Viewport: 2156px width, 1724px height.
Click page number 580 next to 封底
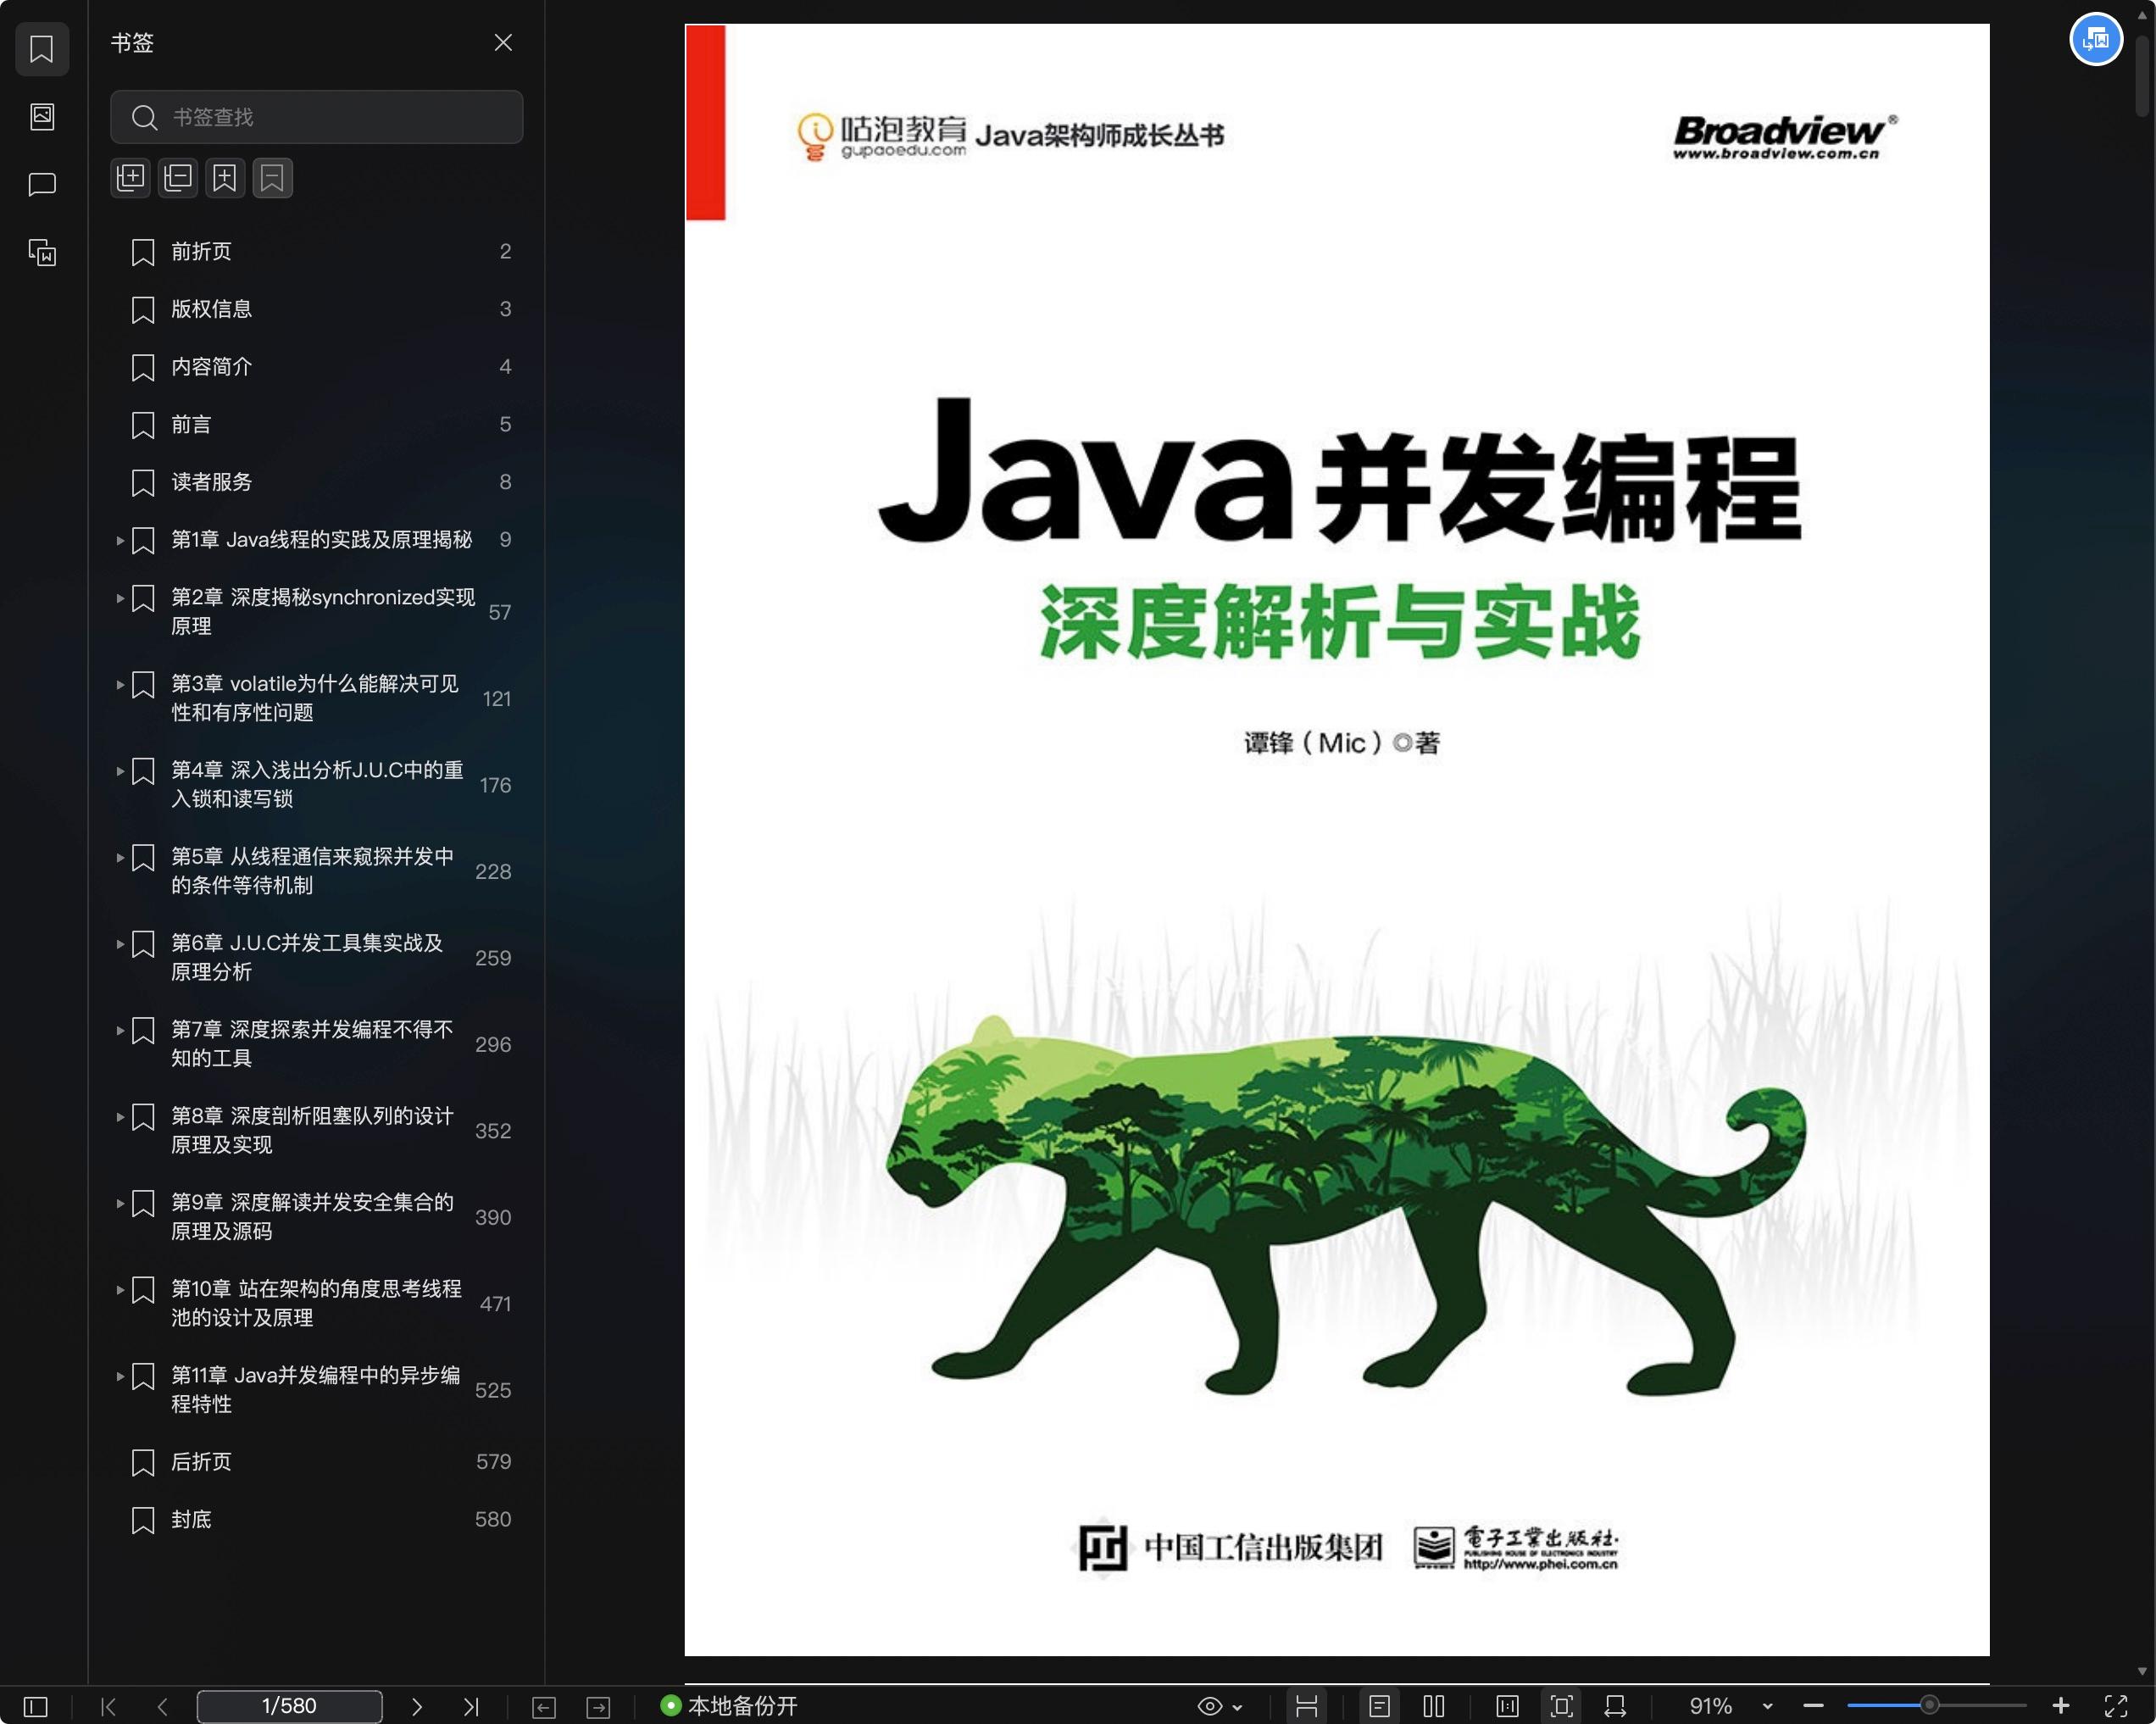[493, 1519]
